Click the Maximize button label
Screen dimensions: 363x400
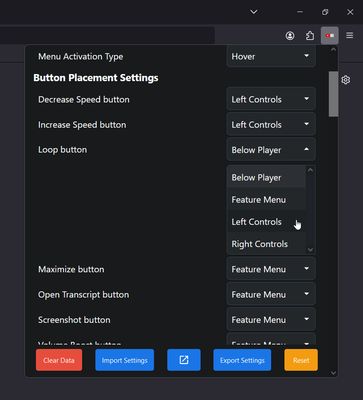pos(71,269)
